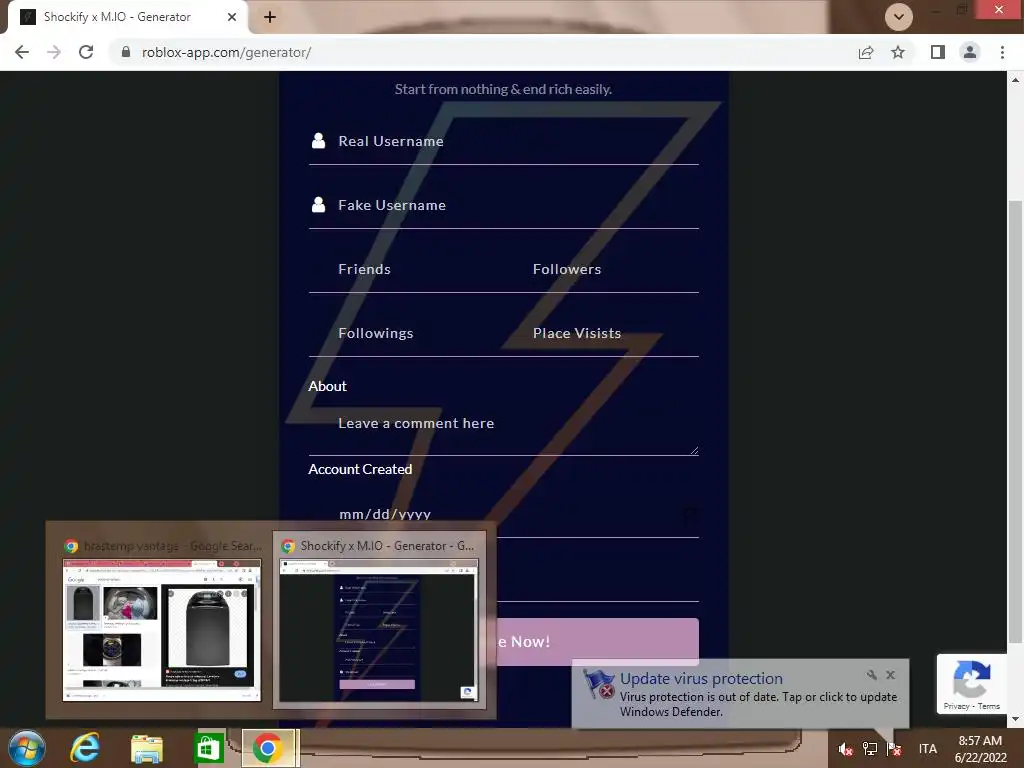Click the address bar URL
1024x768 pixels.
[x=227, y=52]
